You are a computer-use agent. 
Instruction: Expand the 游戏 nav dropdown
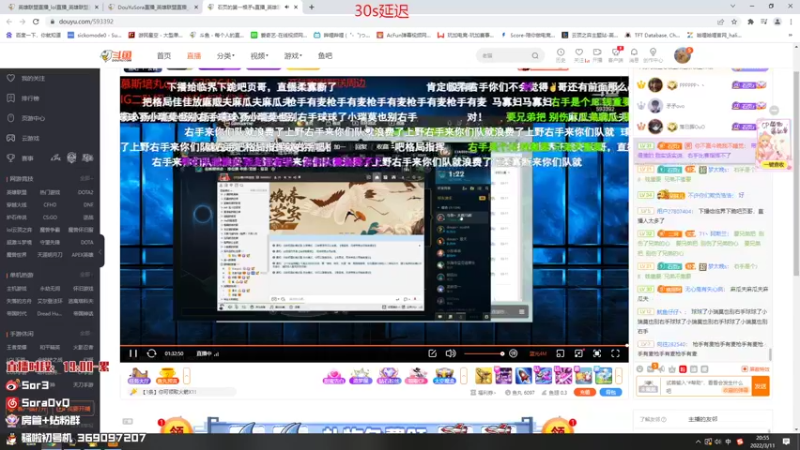pyautogui.click(x=293, y=56)
